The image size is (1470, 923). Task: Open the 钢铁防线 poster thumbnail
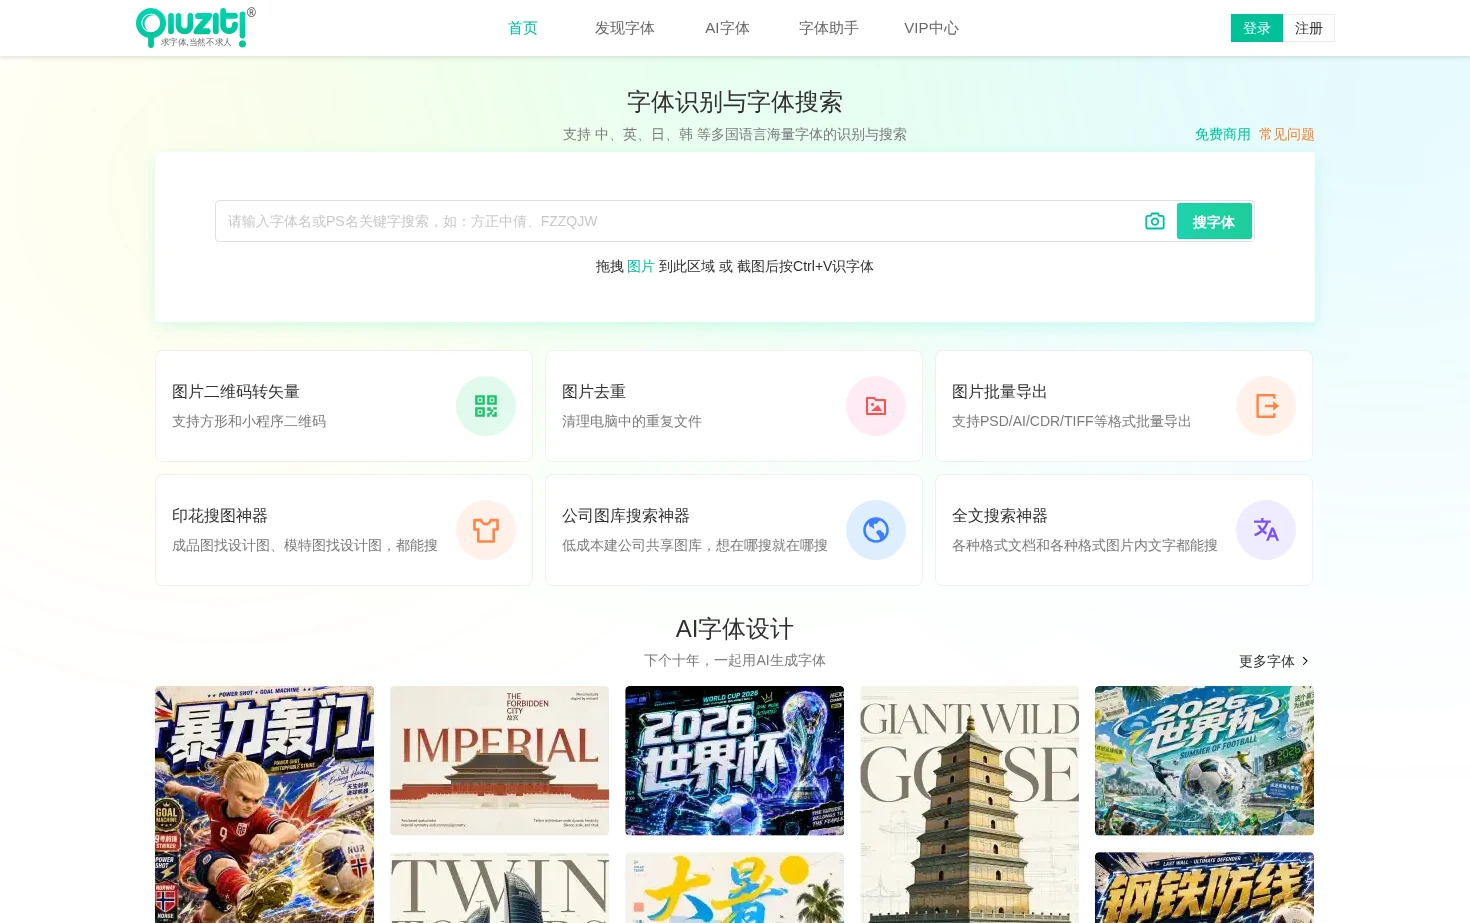point(1205,888)
